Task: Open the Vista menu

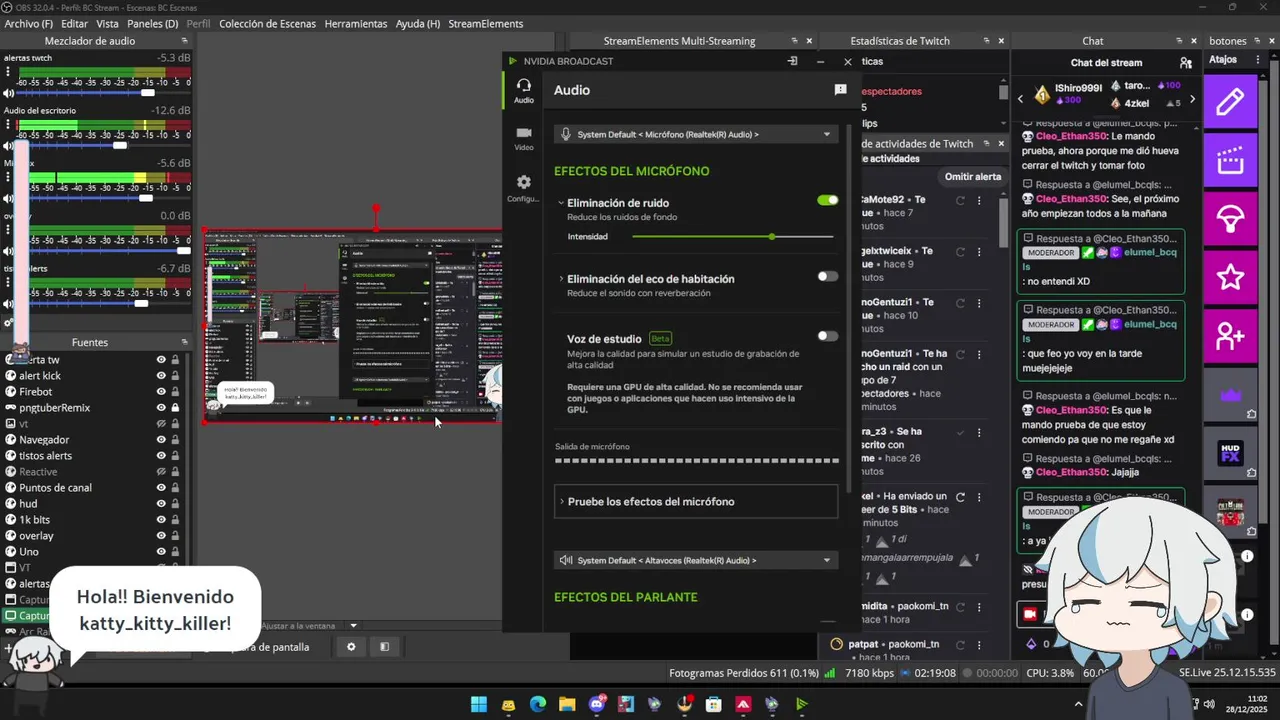Action: point(107,23)
